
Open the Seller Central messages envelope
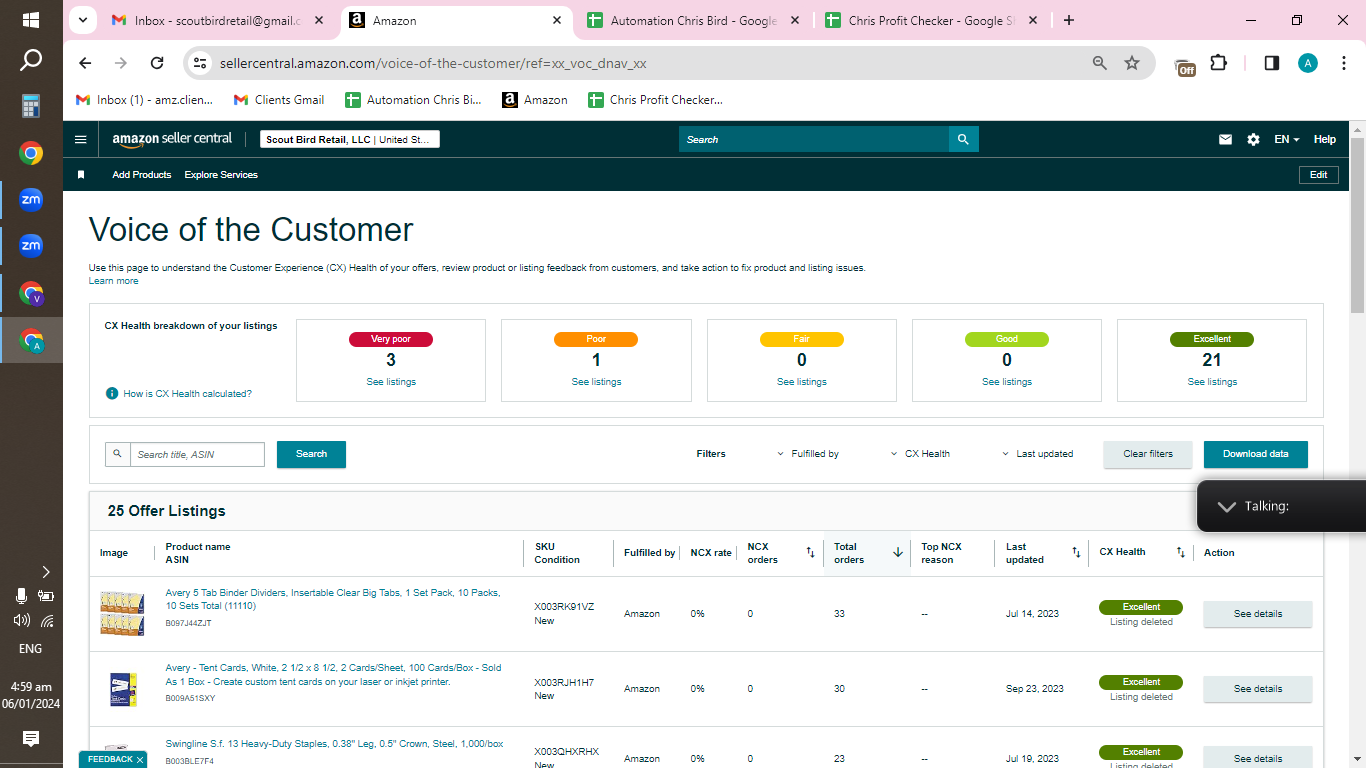point(1225,140)
